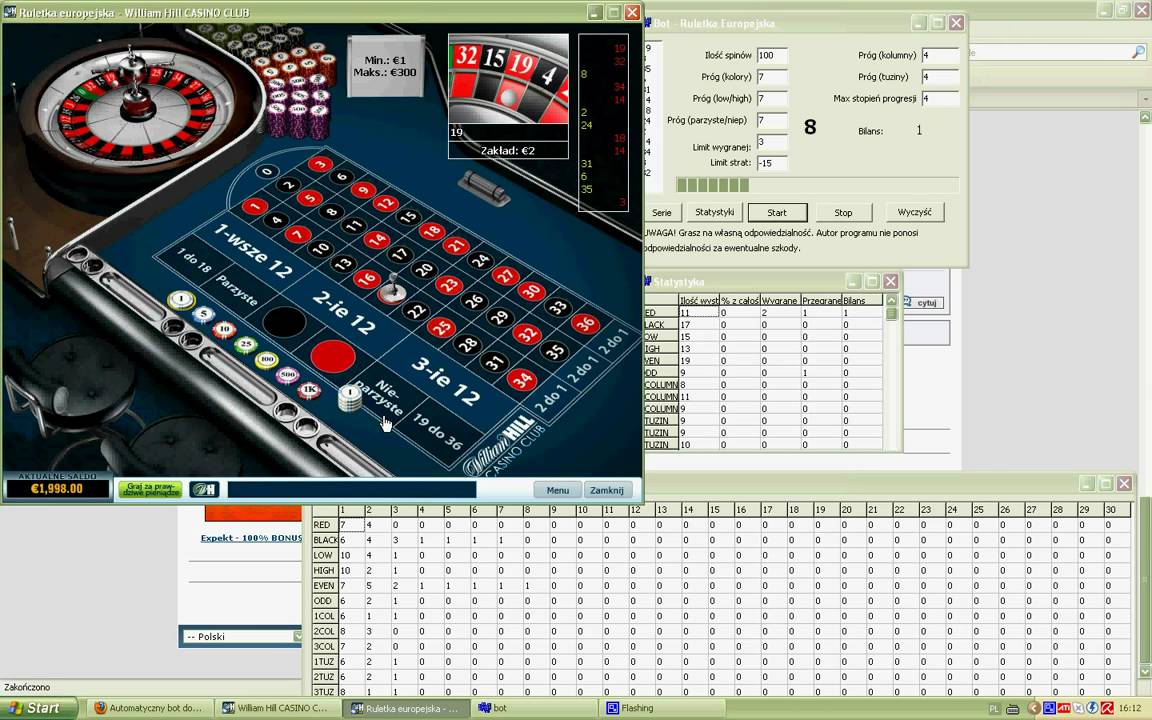This screenshot has height=720, width=1152.
Task: Open Statystyki in the bot window
Action: (715, 212)
